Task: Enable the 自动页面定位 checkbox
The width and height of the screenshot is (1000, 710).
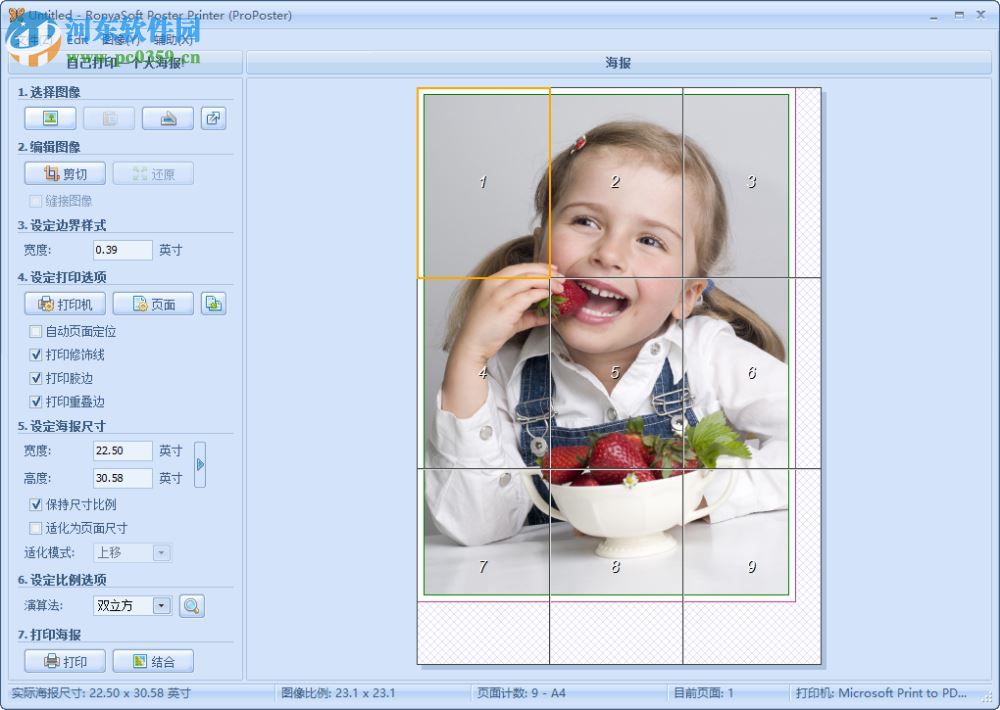Action: pyautogui.click(x=36, y=331)
